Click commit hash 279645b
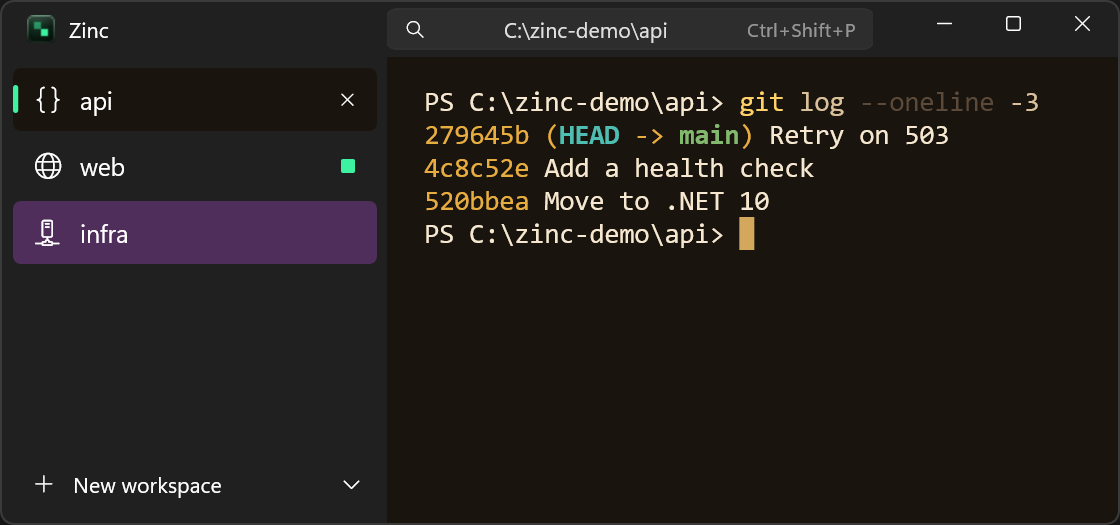This screenshot has width=1120, height=525. tap(476, 136)
